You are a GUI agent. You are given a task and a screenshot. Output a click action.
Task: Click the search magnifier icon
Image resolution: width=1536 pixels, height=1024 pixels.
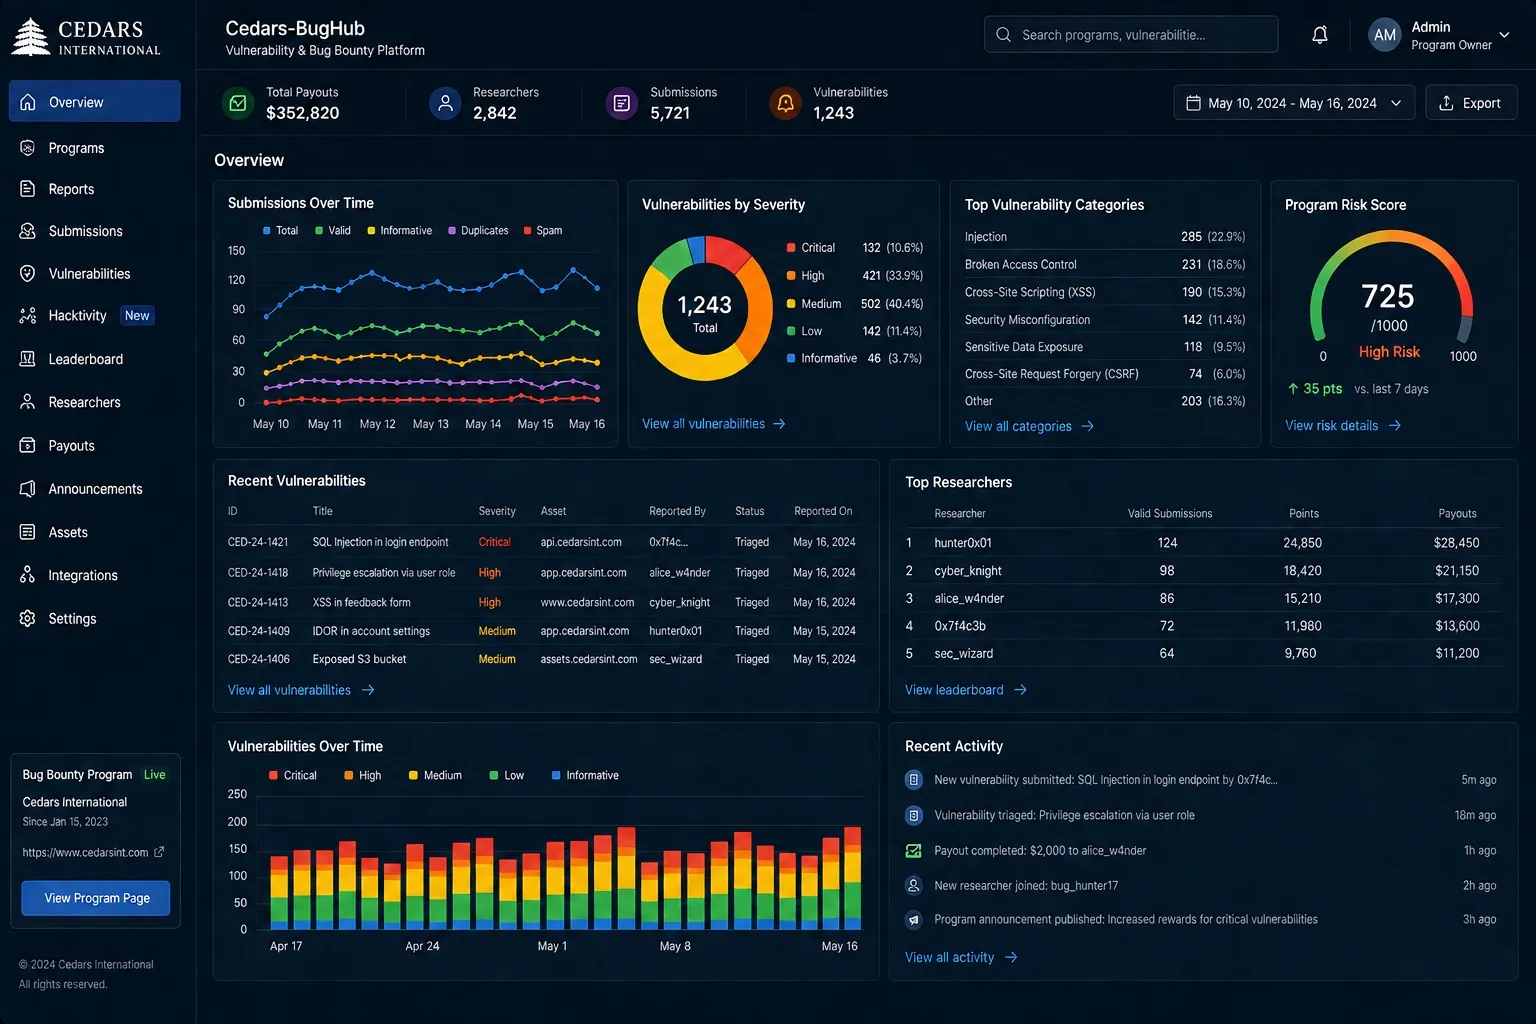click(1003, 35)
